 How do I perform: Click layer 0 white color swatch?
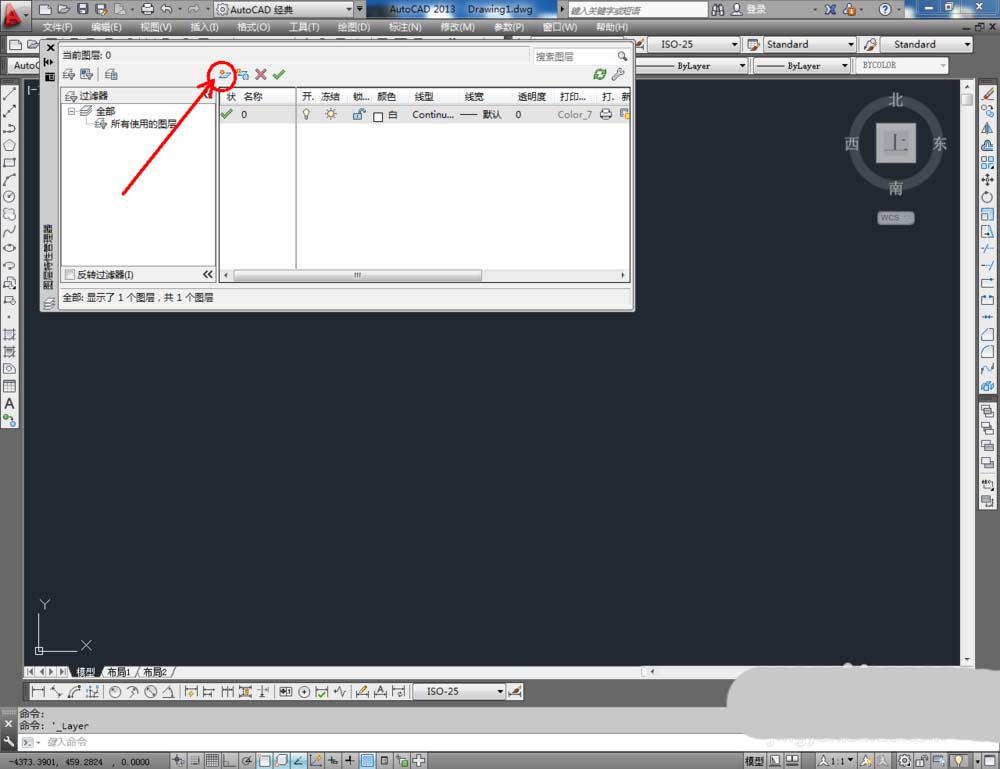point(378,116)
